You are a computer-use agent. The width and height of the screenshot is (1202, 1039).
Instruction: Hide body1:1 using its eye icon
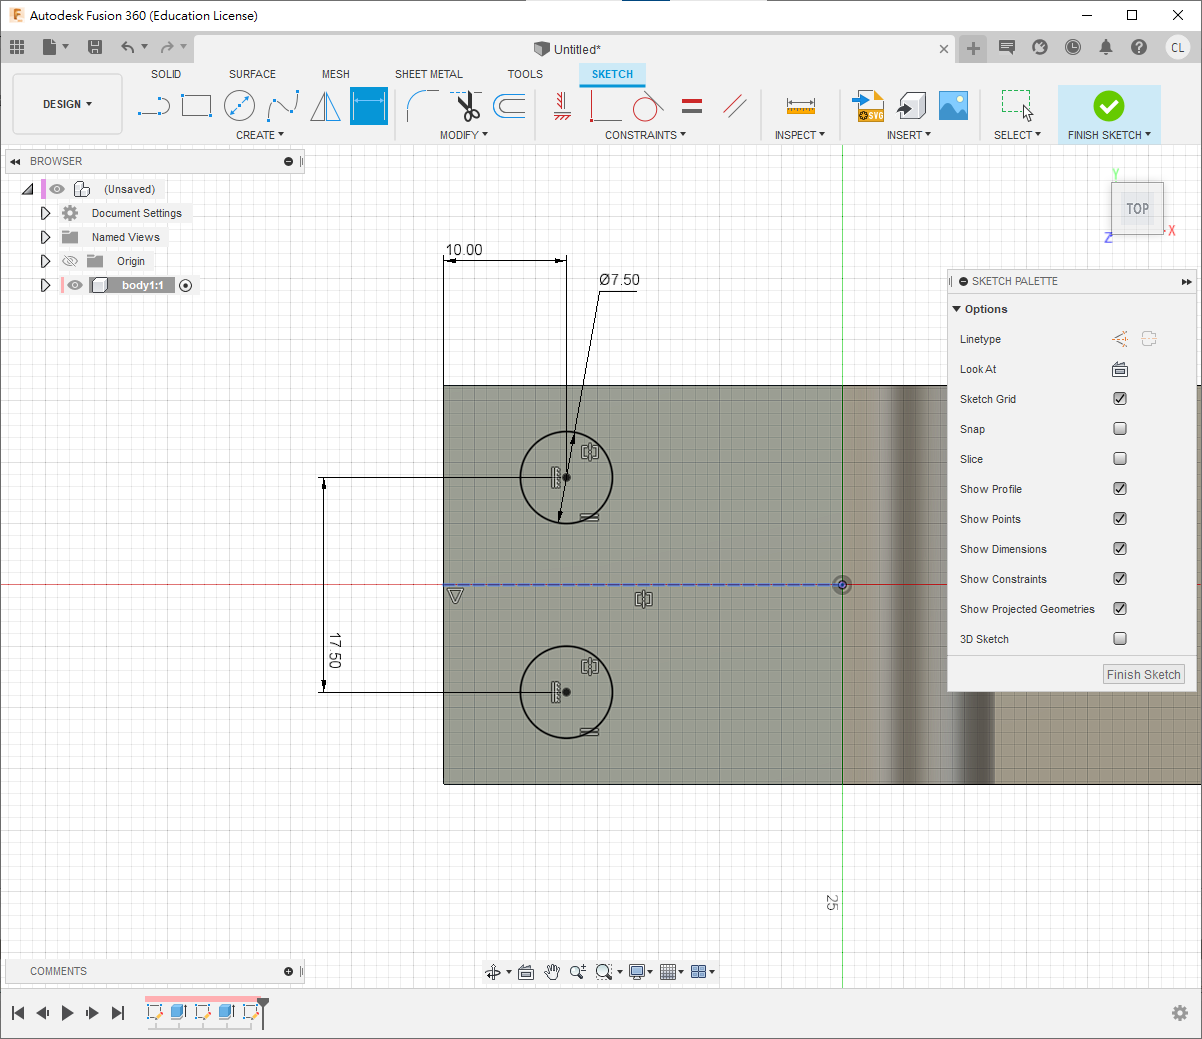[75, 285]
